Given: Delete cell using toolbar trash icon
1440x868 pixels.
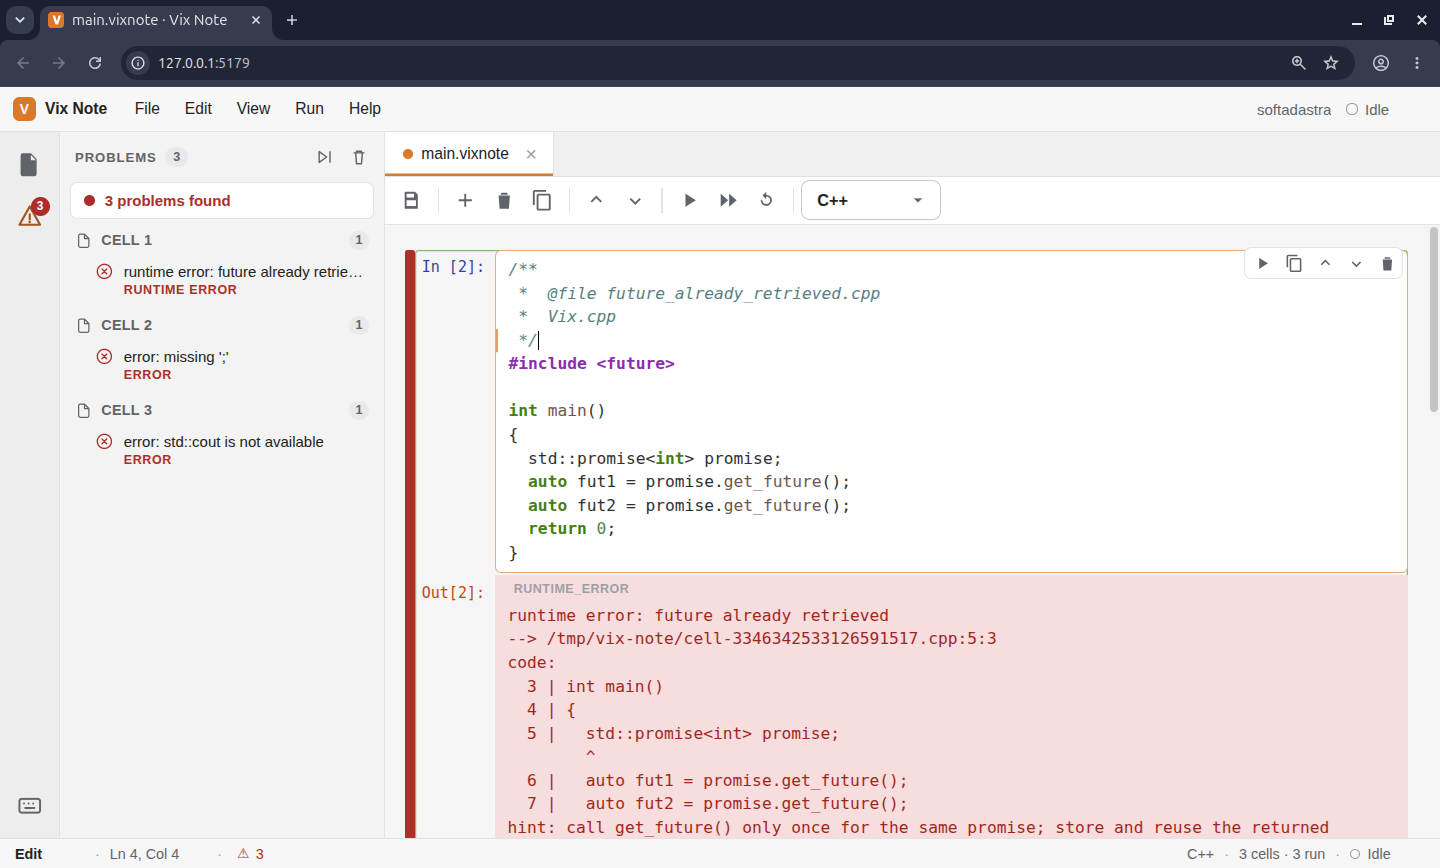Looking at the screenshot, I should [504, 200].
